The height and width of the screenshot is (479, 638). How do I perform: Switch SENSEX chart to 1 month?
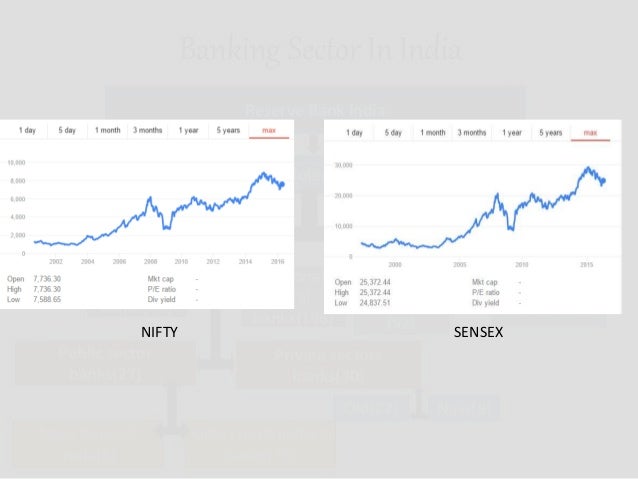[433, 133]
